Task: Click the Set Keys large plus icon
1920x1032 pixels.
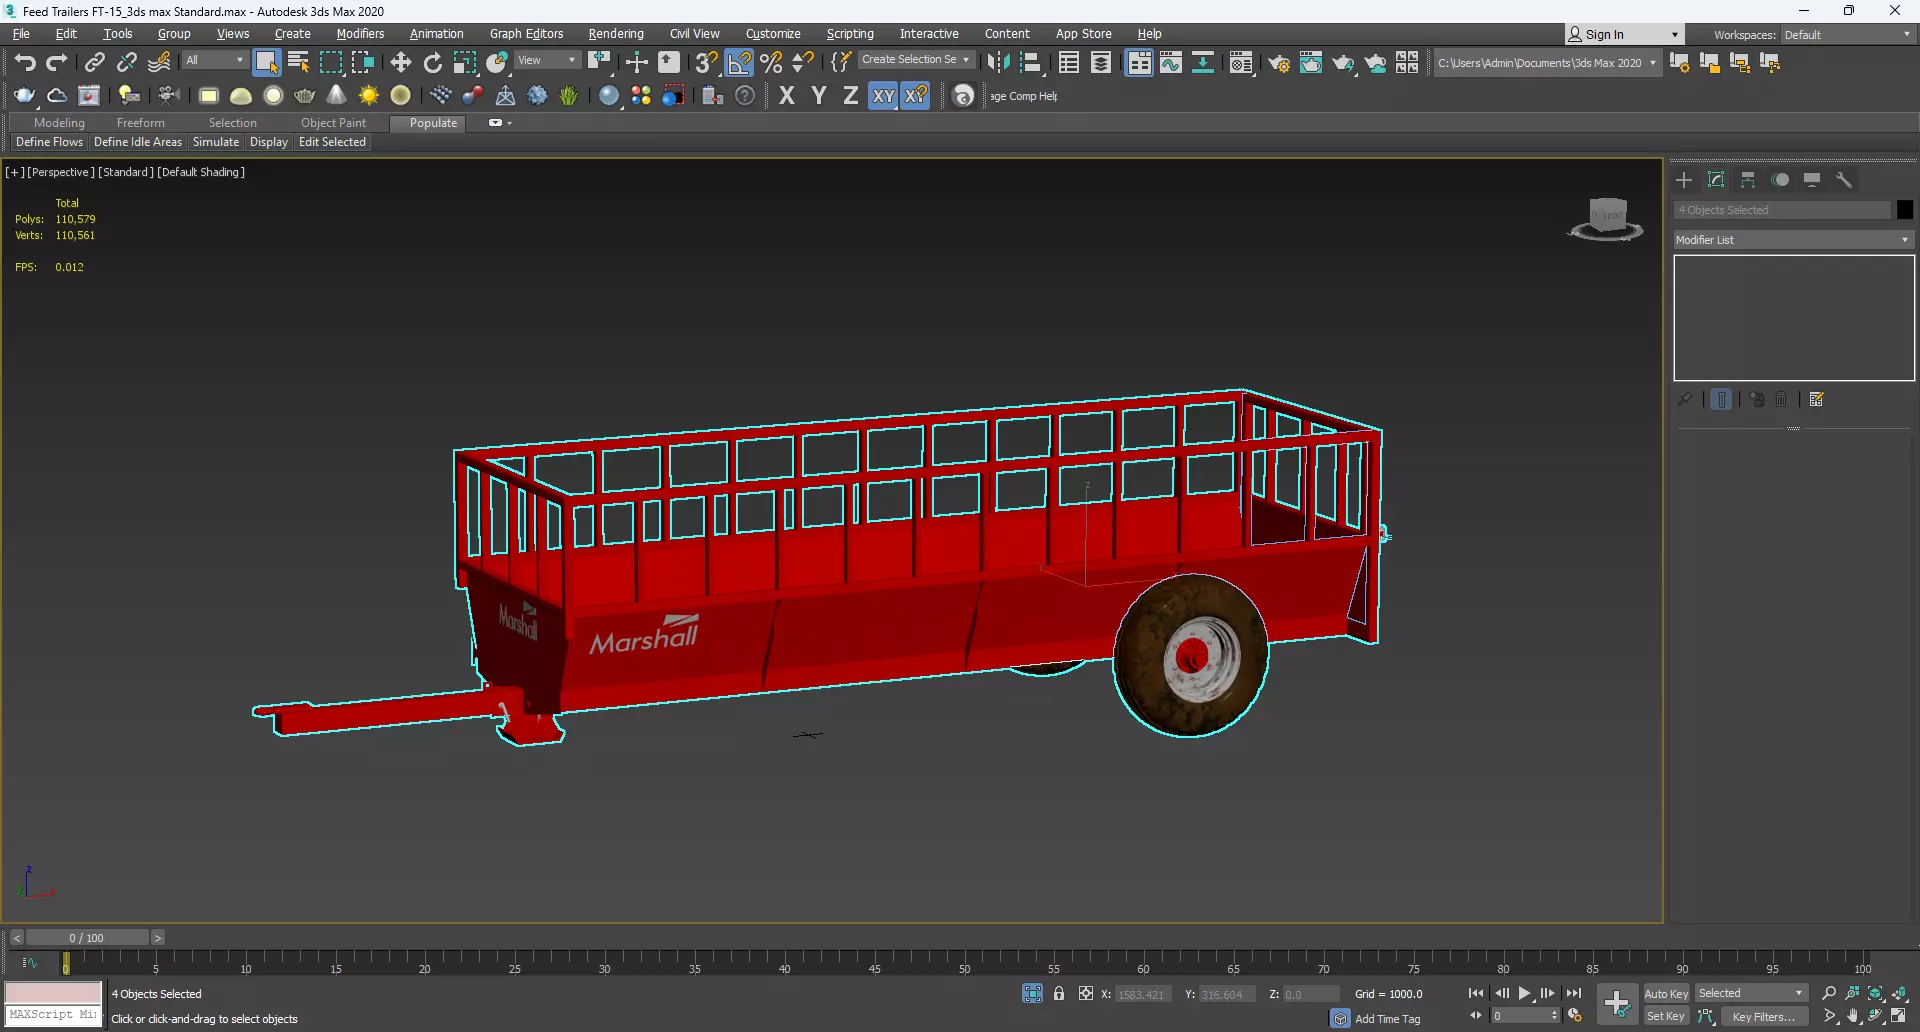Action: point(1617,1004)
